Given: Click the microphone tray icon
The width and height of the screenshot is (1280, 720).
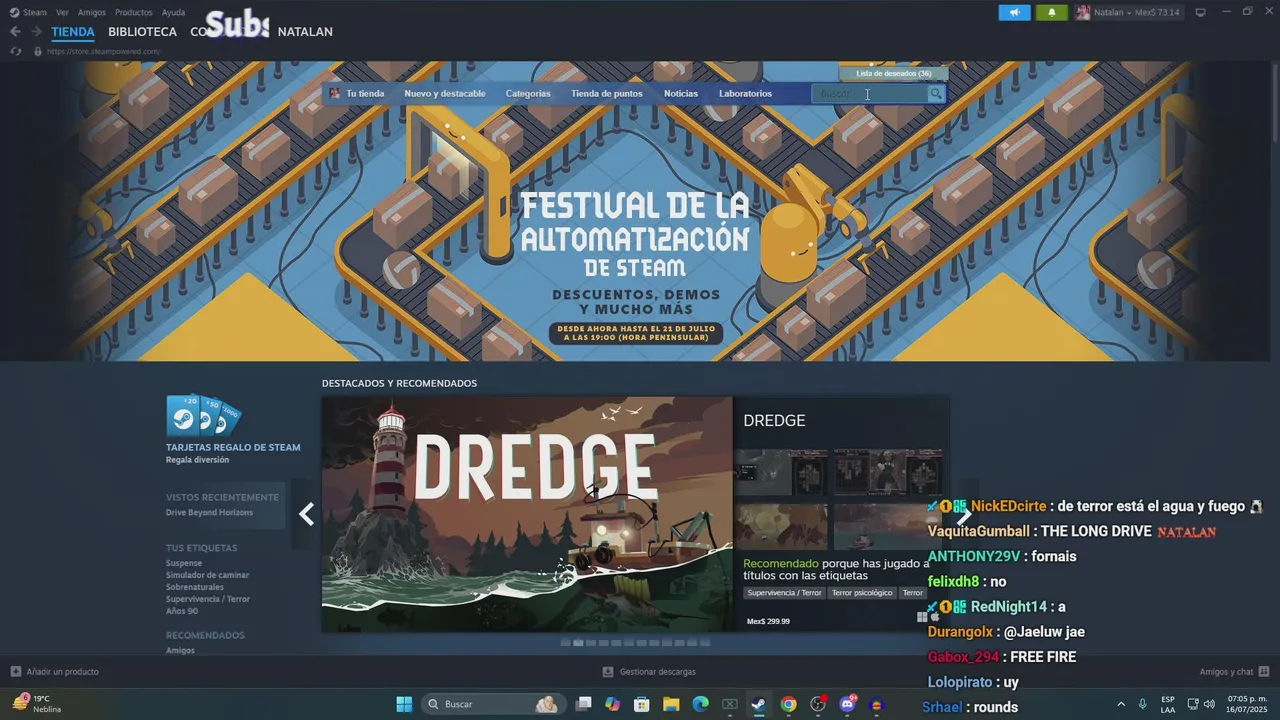Looking at the screenshot, I should [1142, 704].
